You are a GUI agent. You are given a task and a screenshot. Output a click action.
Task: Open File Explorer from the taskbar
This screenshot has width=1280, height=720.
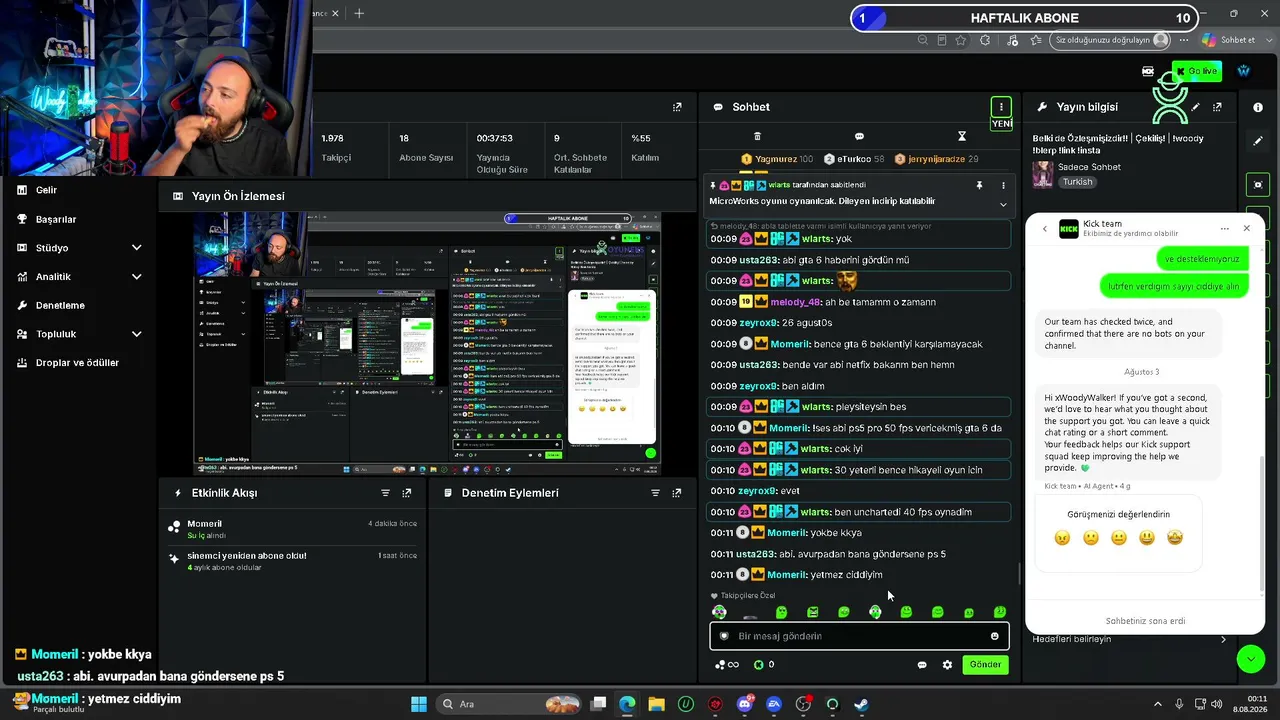tap(656, 704)
